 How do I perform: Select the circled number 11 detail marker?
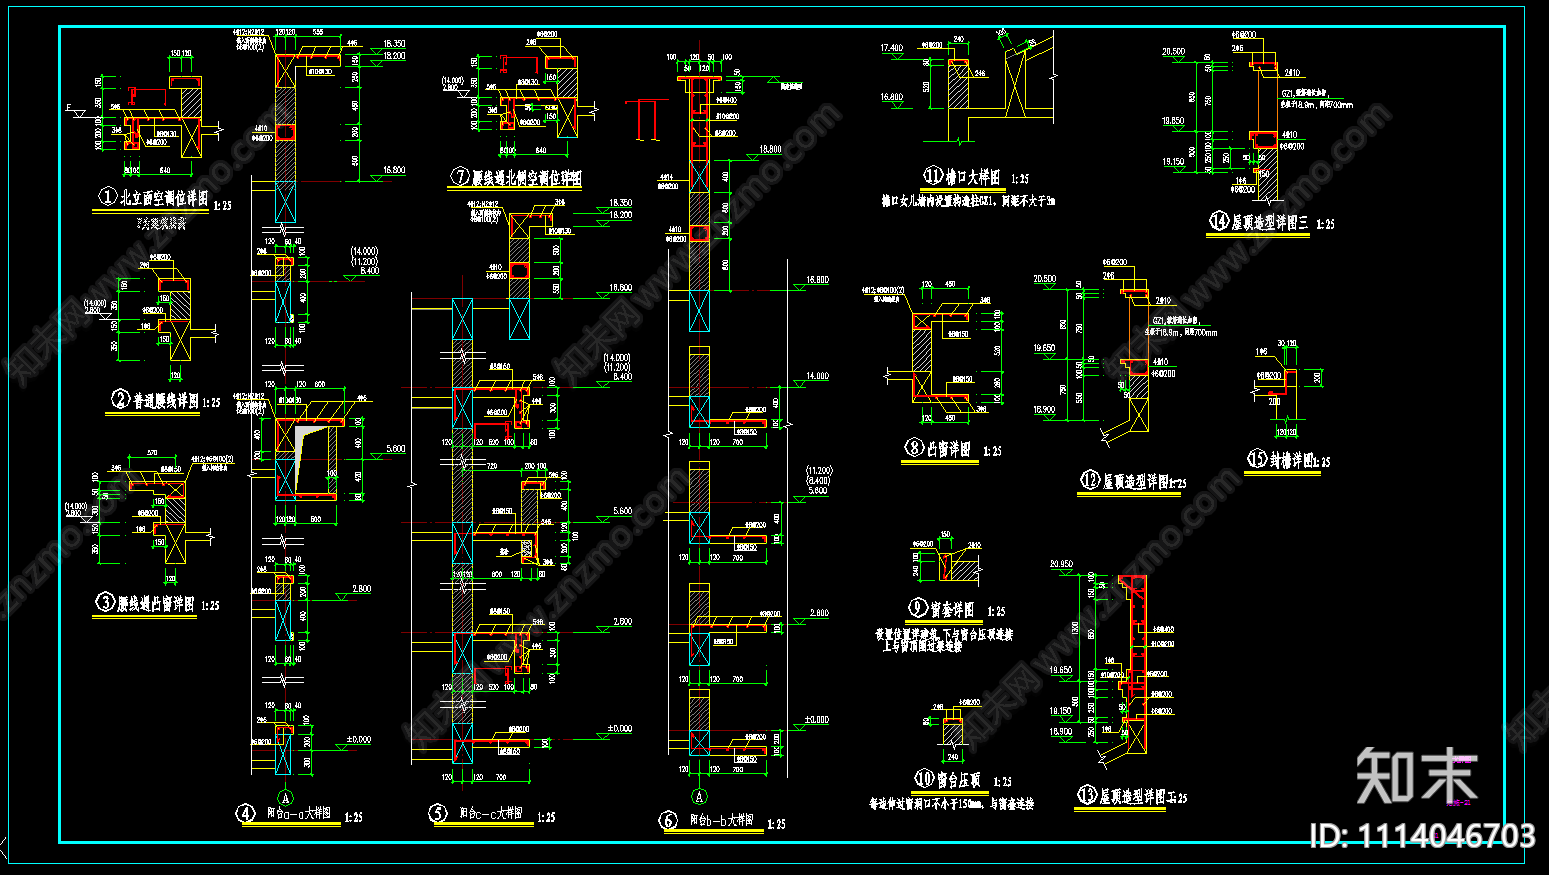tap(932, 177)
